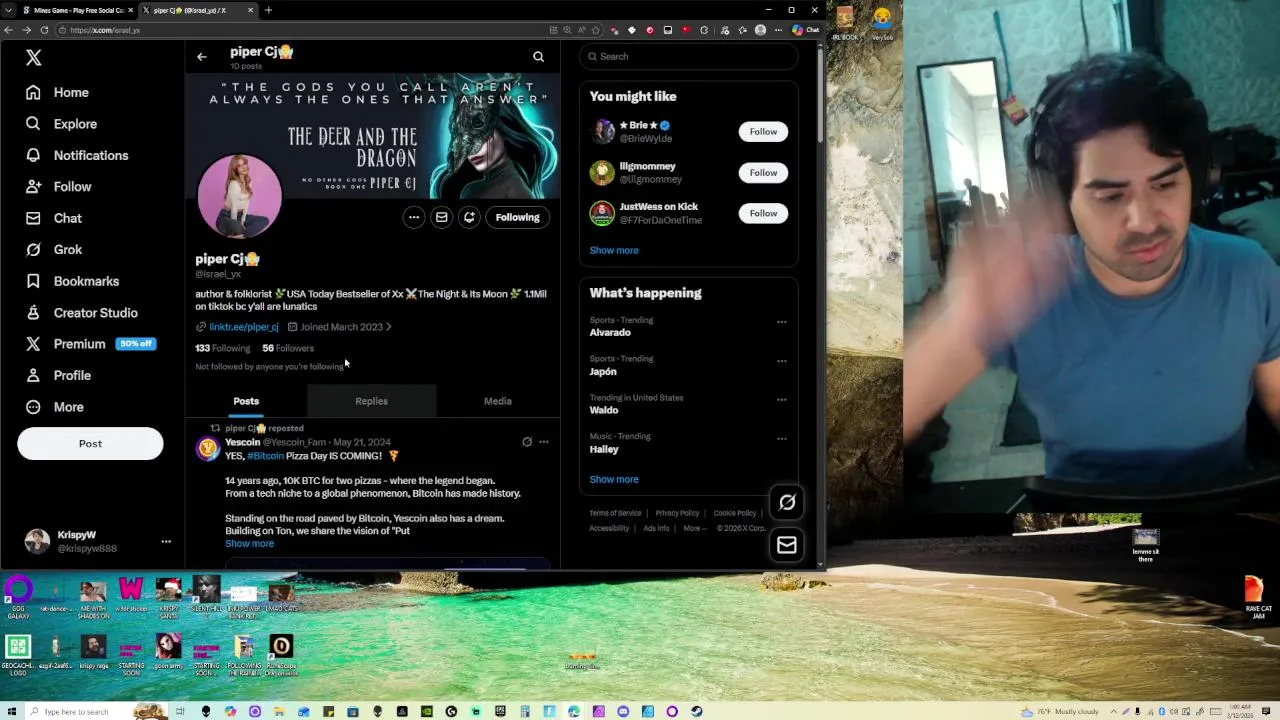Image resolution: width=1280 pixels, height=720 pixels.
Task: Open the Home page in the sidebar
Action: (58, 92)
